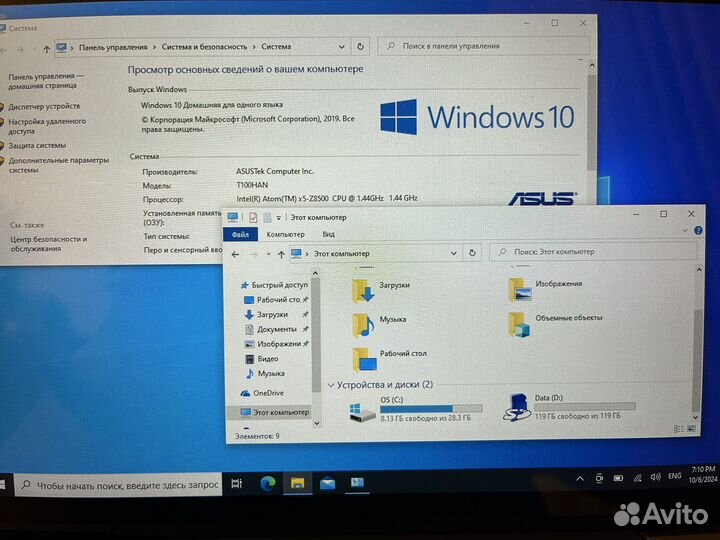Switch to details view icon in status bar
Viewport: 720px width, 540px height.
(x=678, y=429)
